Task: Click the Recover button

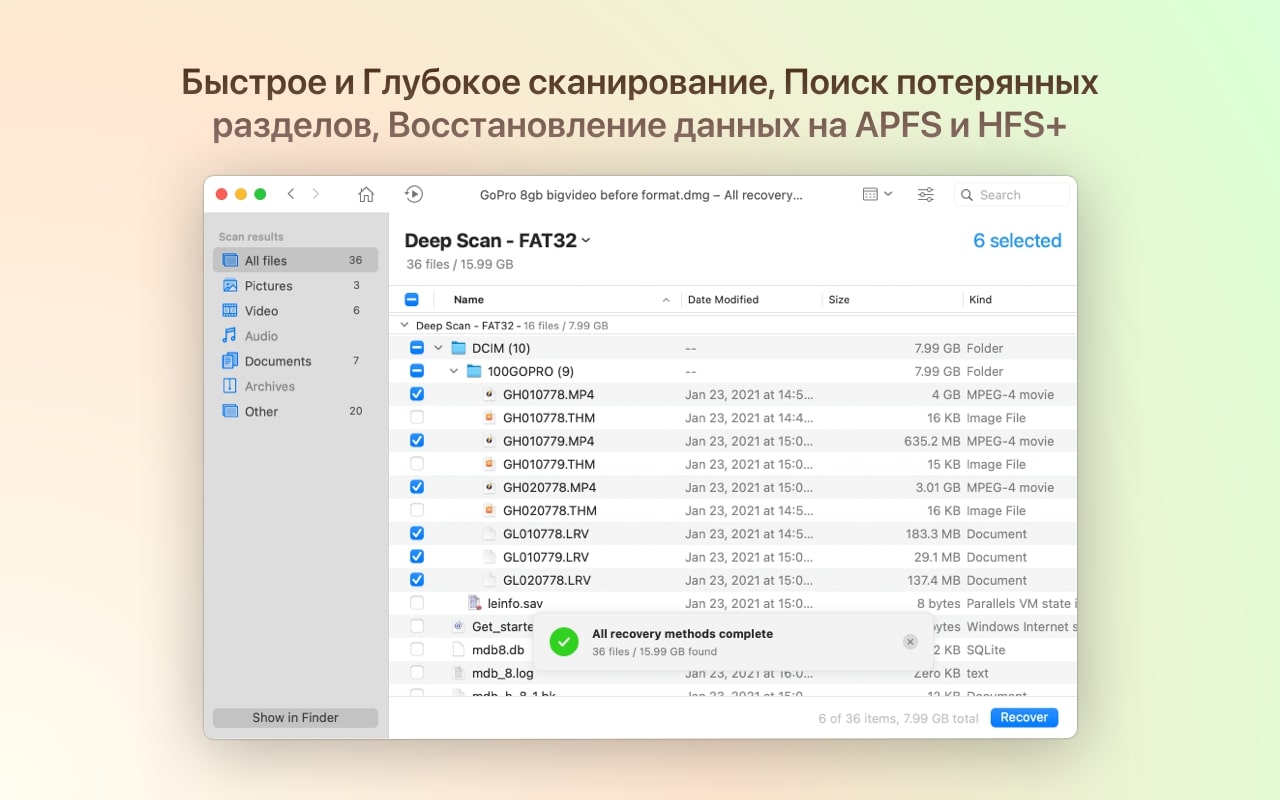Action: 1023,717
